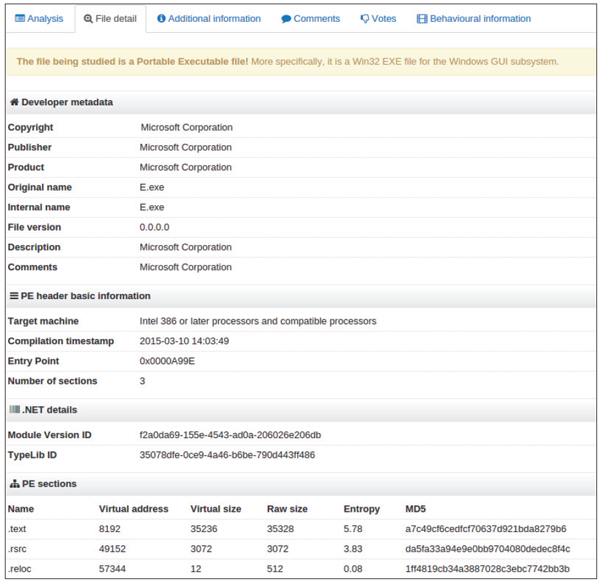Screen dimensions: 600x582
Task: Click the Publisher value Microsoft Corporation
Action: point(186,147)
